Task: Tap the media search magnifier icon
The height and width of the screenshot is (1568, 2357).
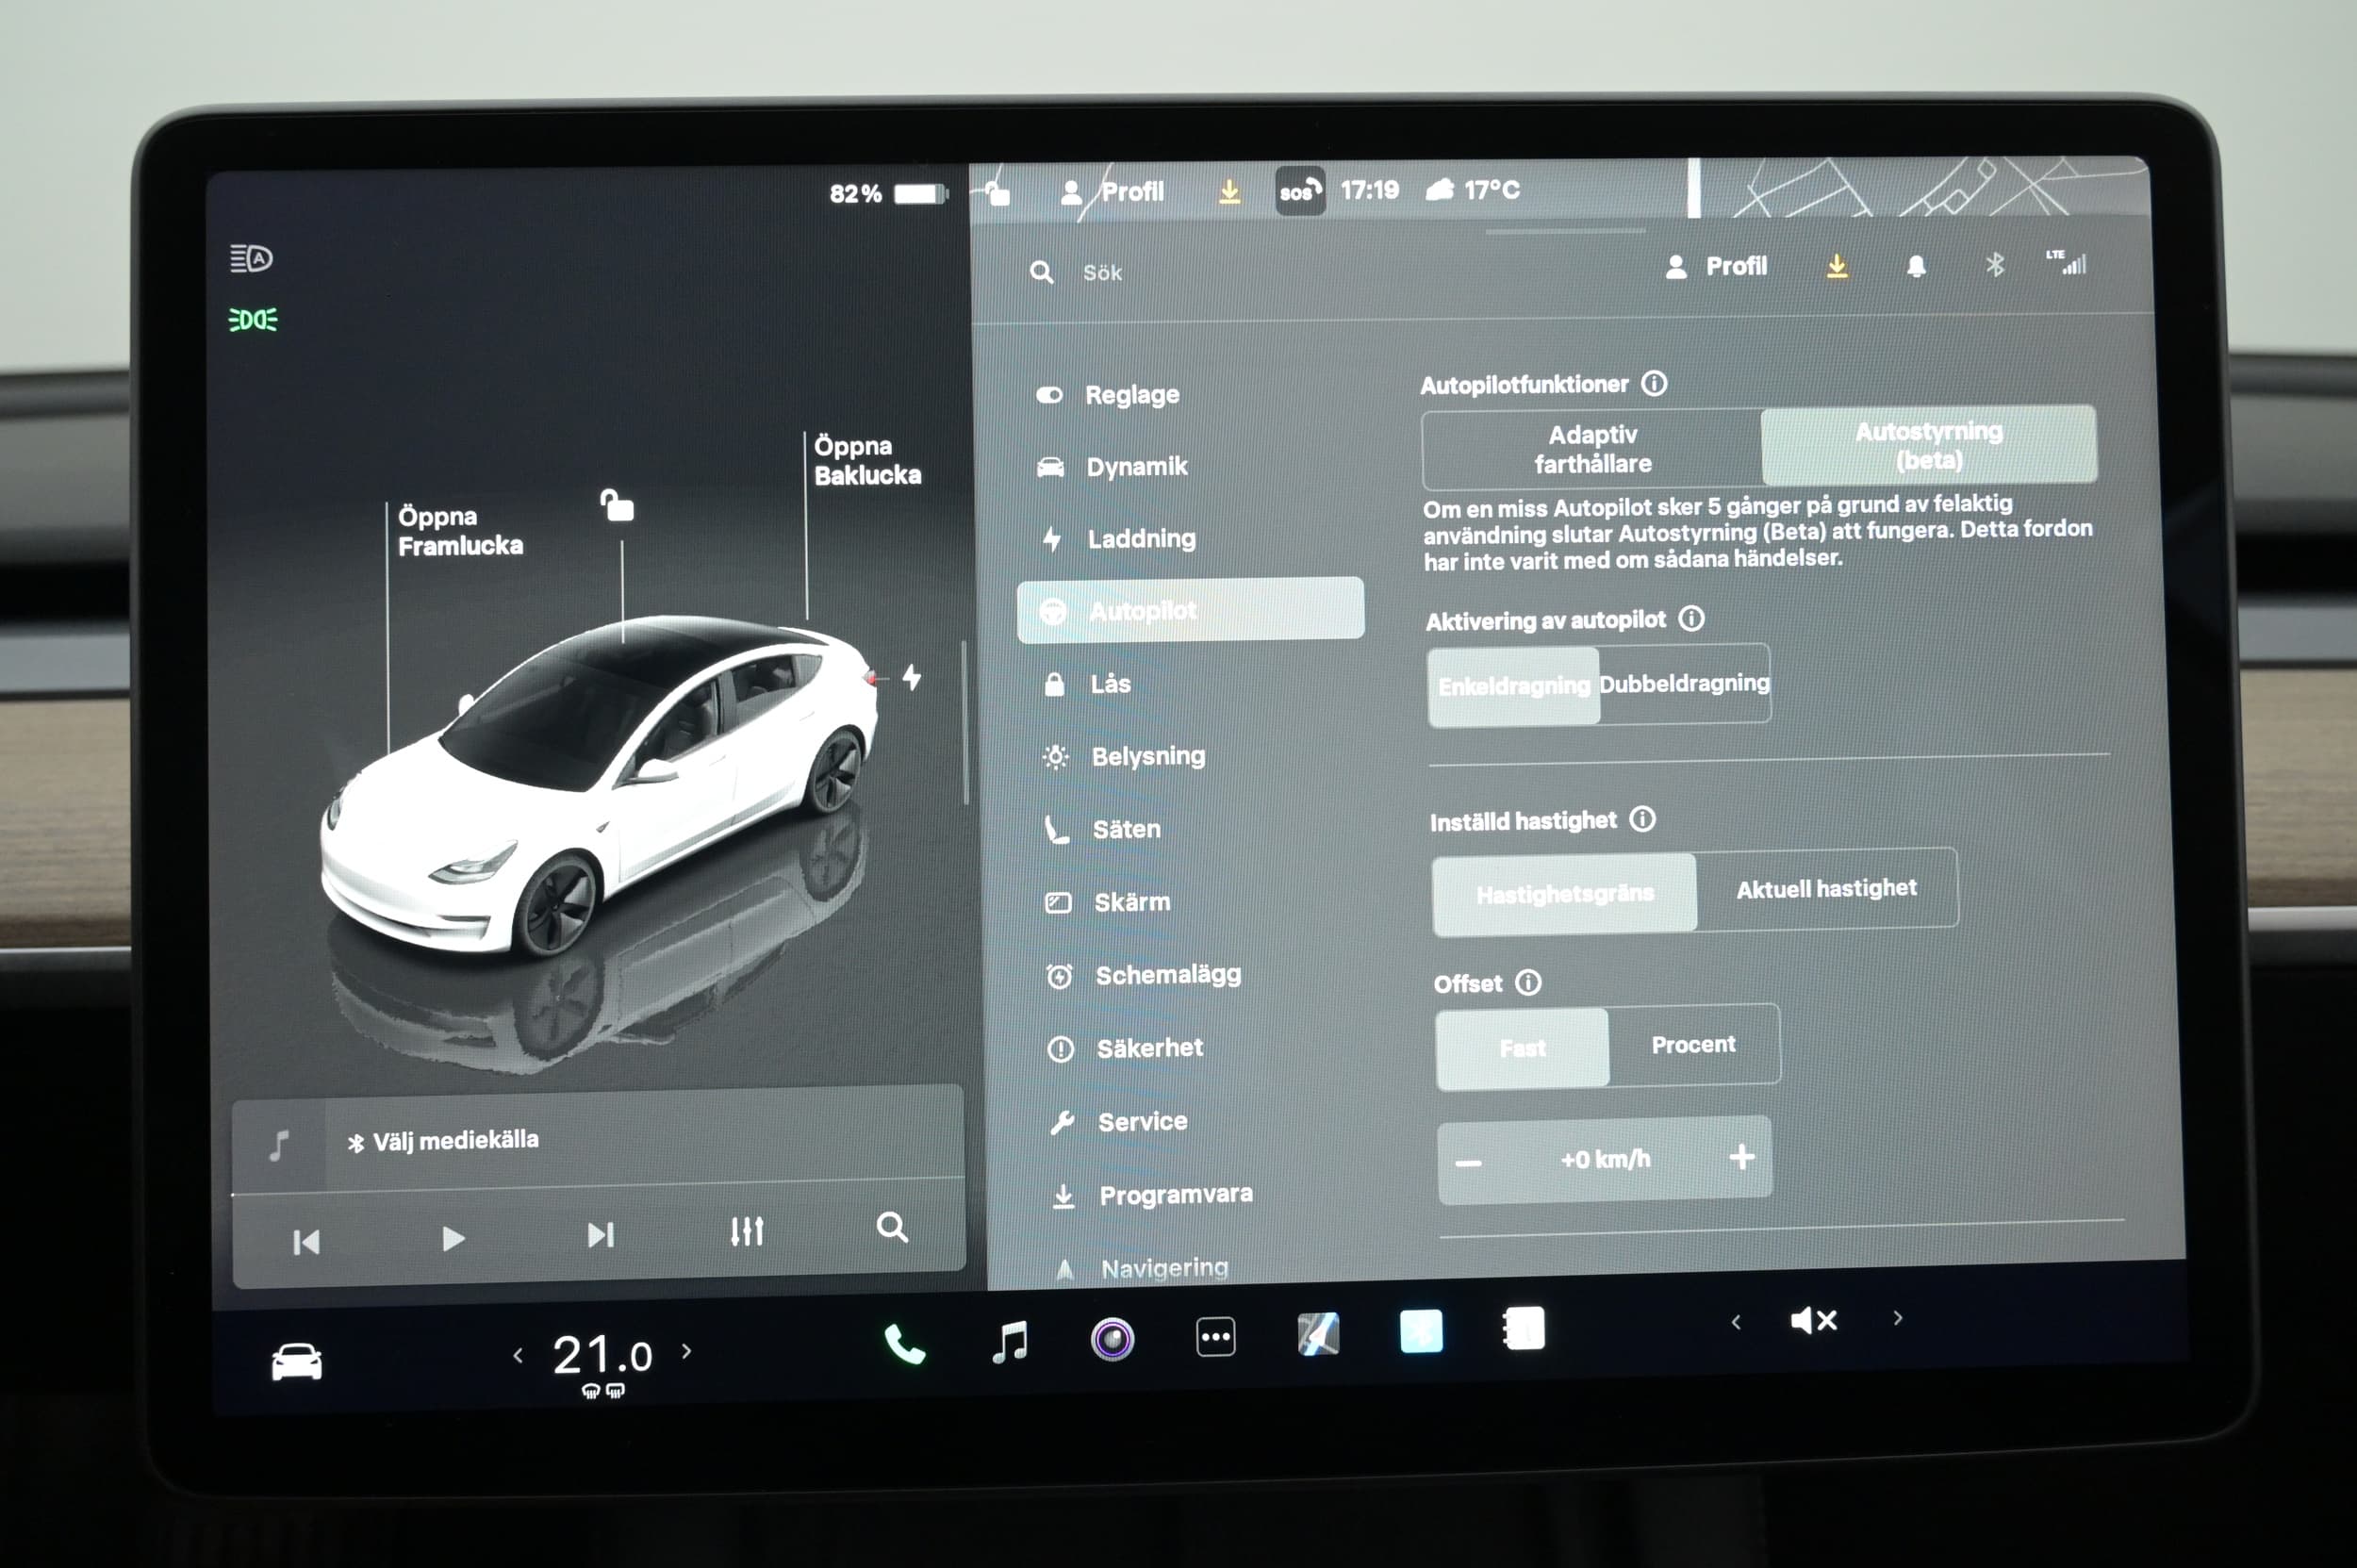Action: (892, 1227)
